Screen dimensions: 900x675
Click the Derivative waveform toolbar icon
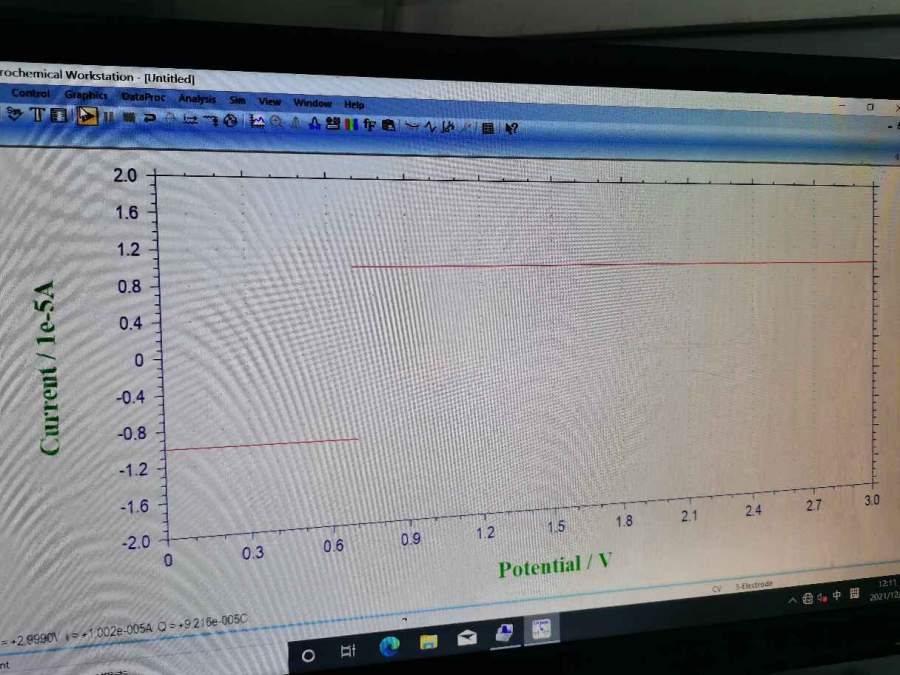[430, 126]
